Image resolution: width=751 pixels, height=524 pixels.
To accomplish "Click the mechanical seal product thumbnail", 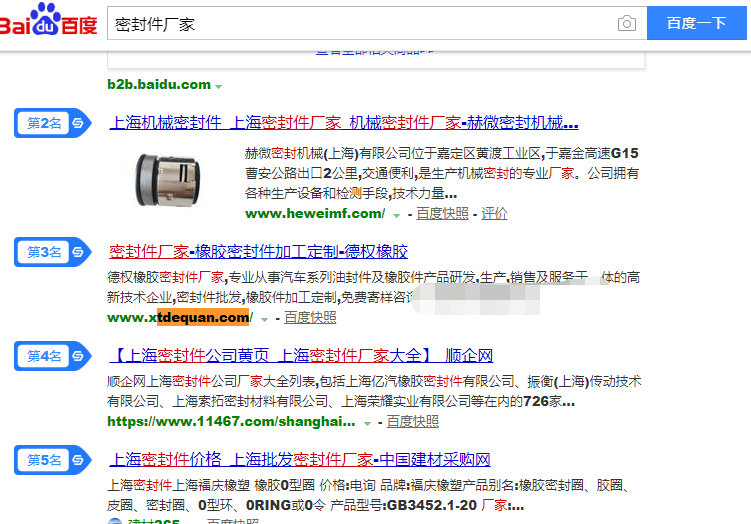I will 168,179.
